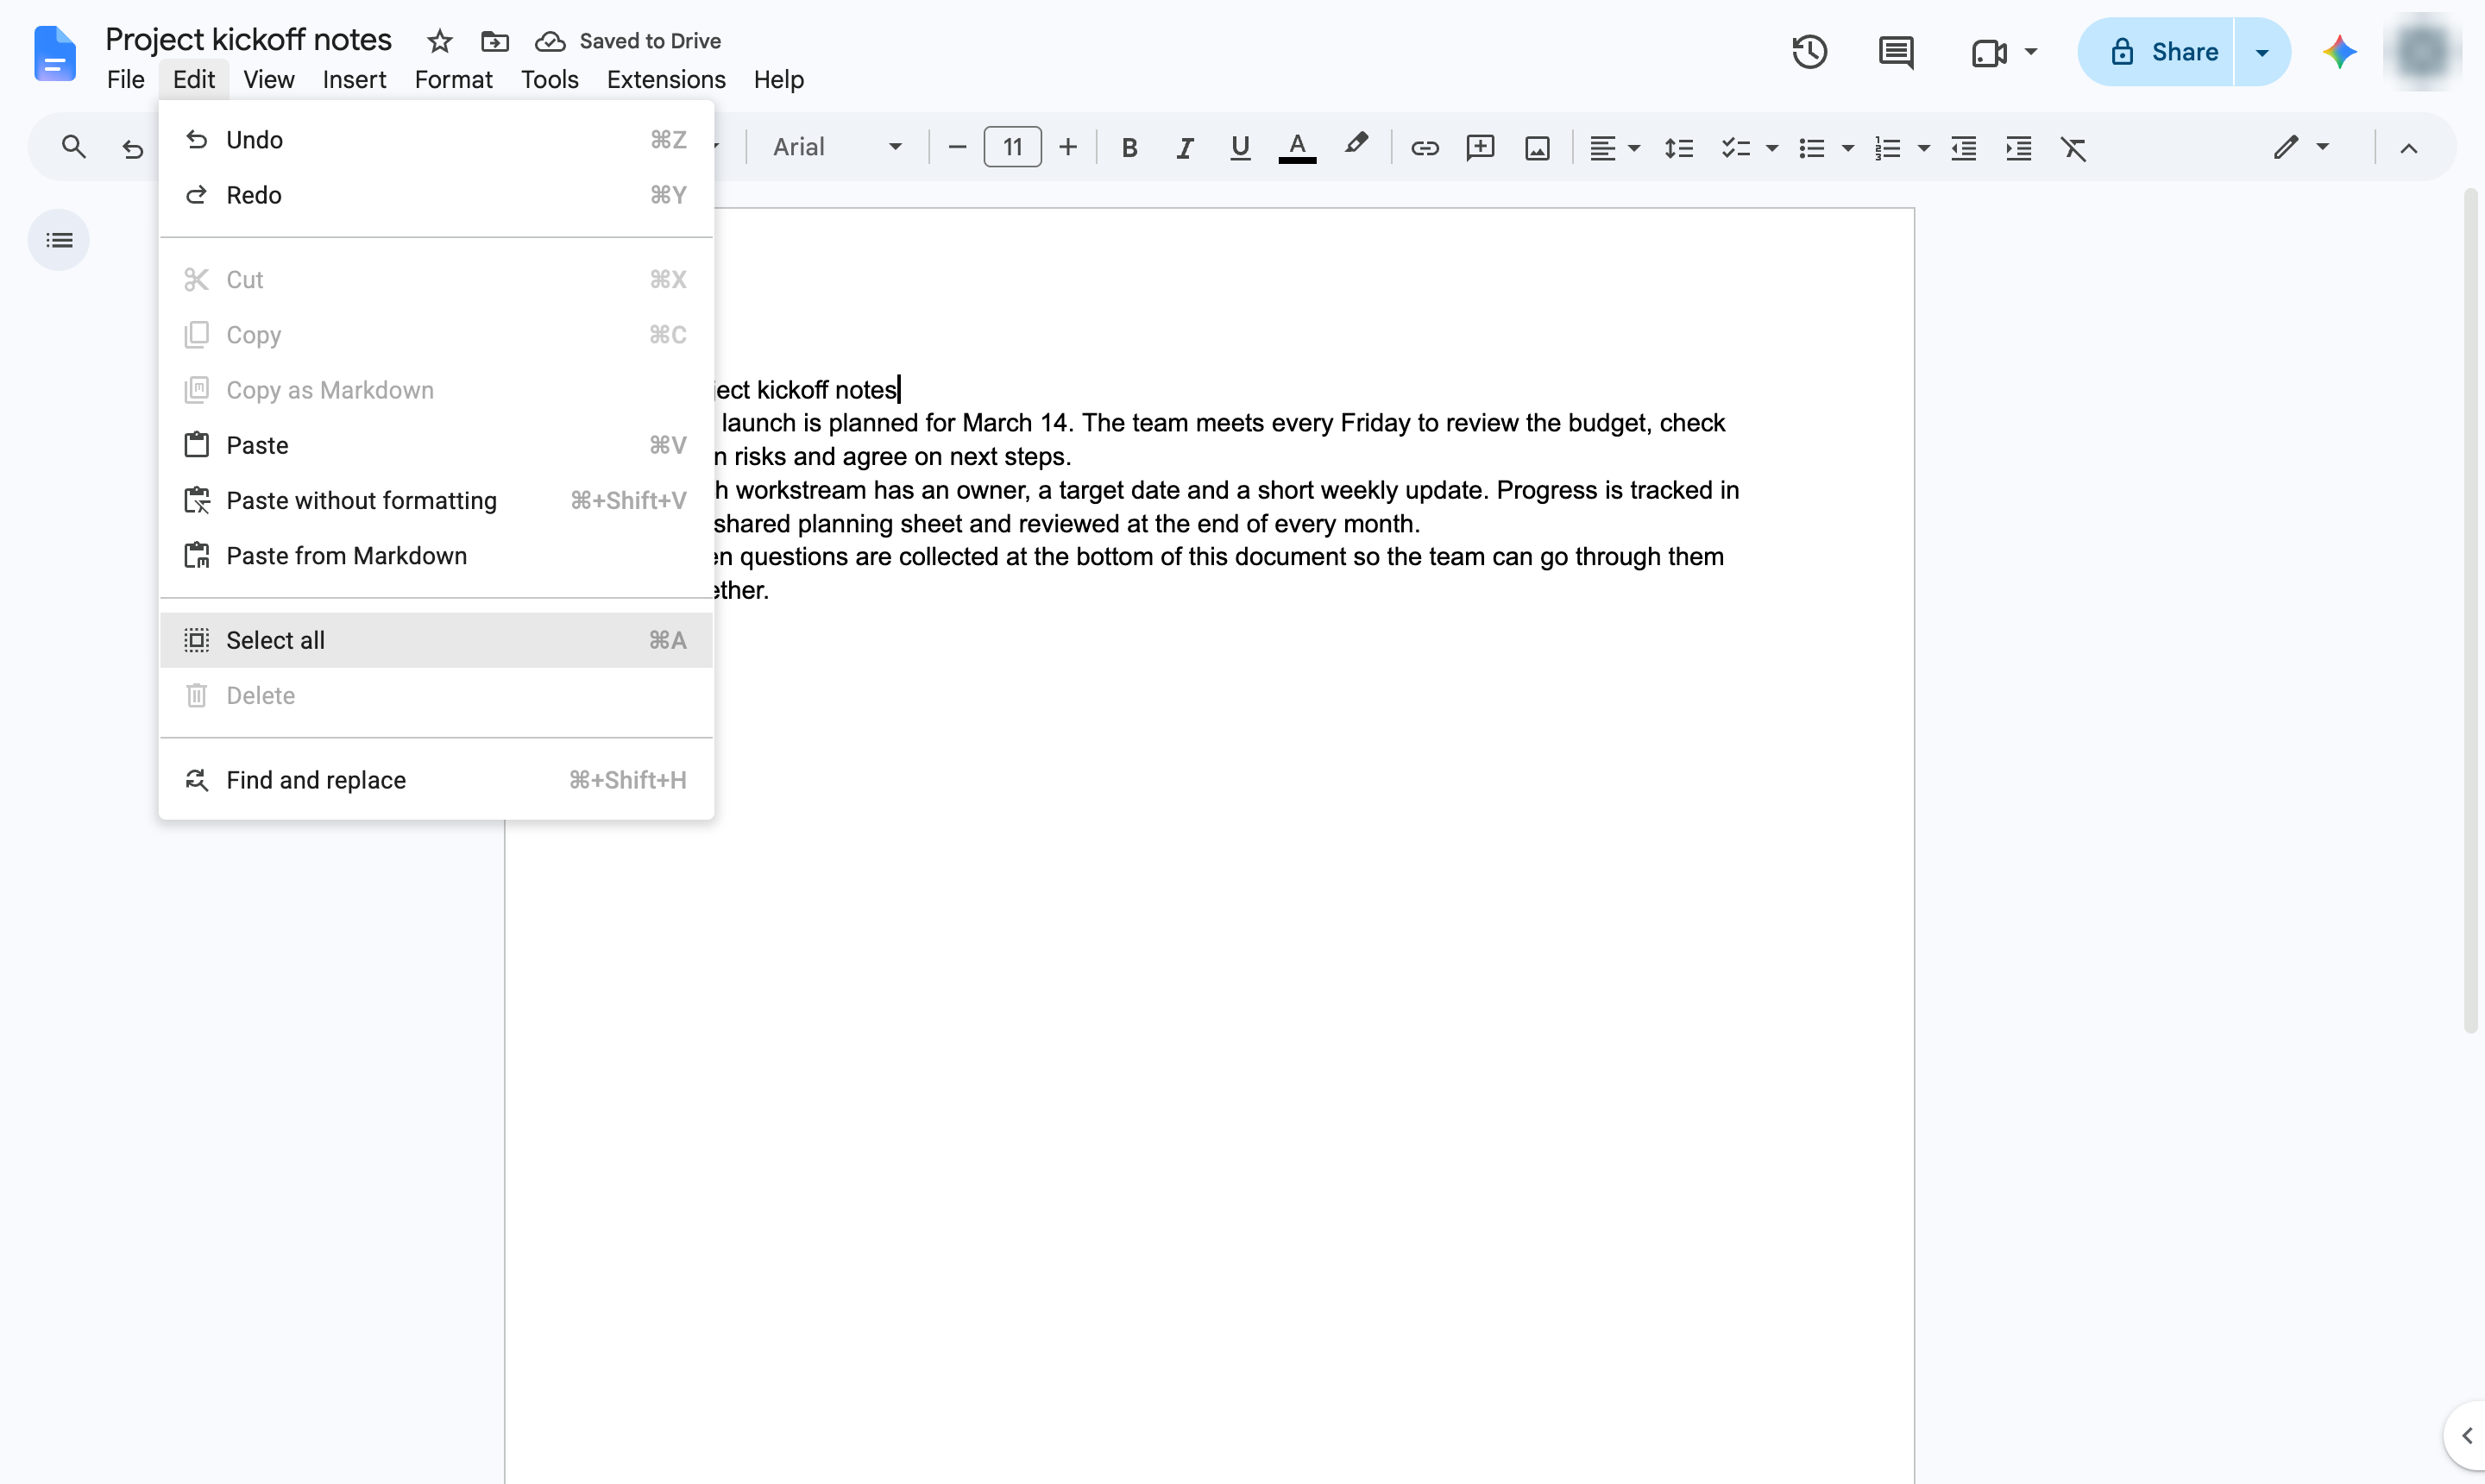The height and width of the screenshot is (1484, 2485).
Task: Open Google Docs home logo
Action: 55,53
